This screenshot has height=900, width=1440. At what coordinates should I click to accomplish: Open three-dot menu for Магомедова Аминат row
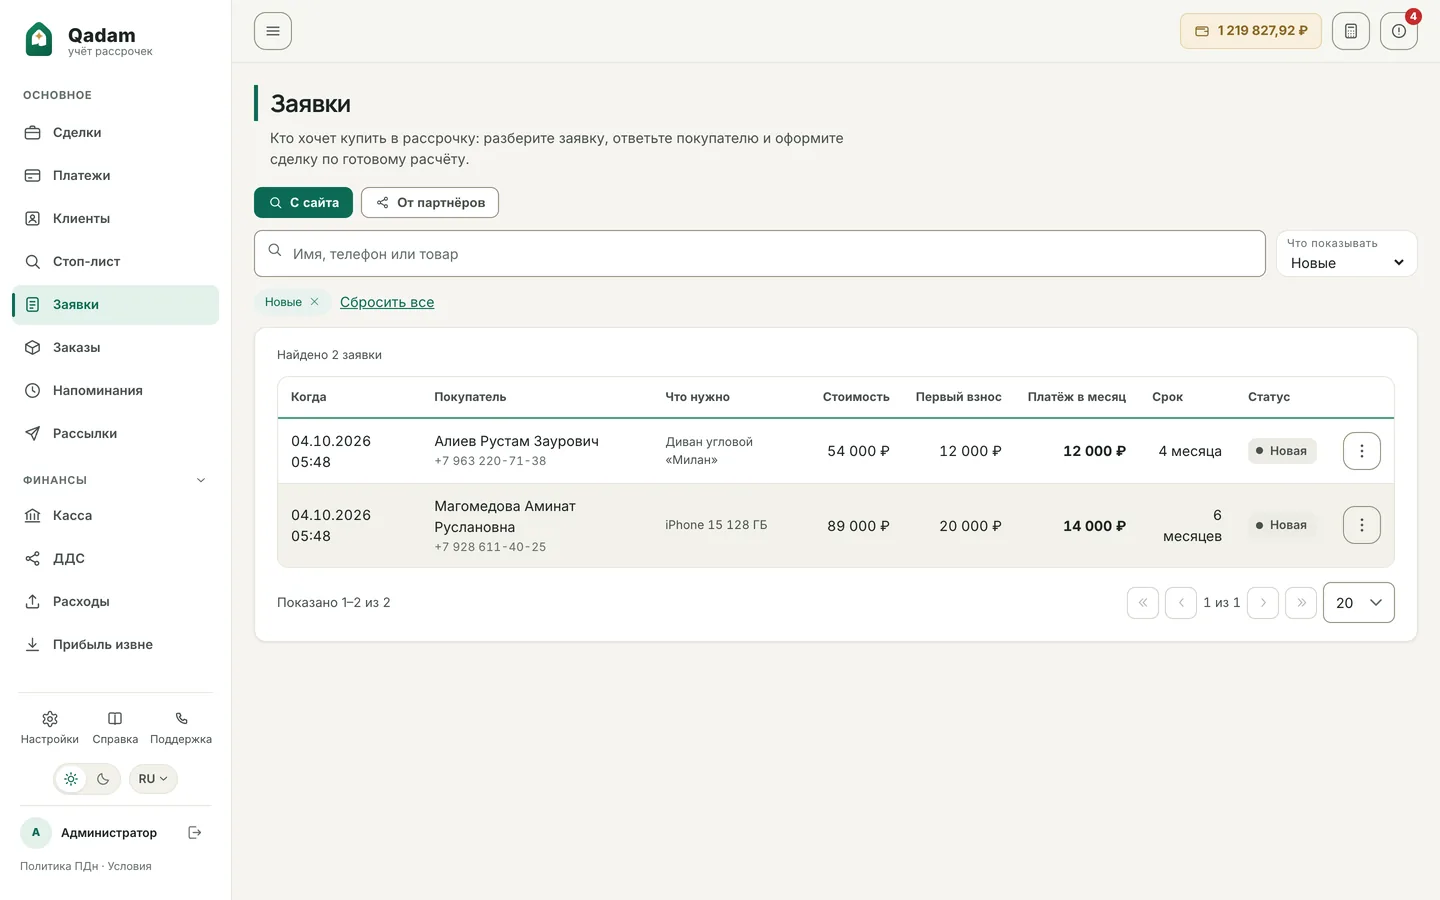point(1361,525)
